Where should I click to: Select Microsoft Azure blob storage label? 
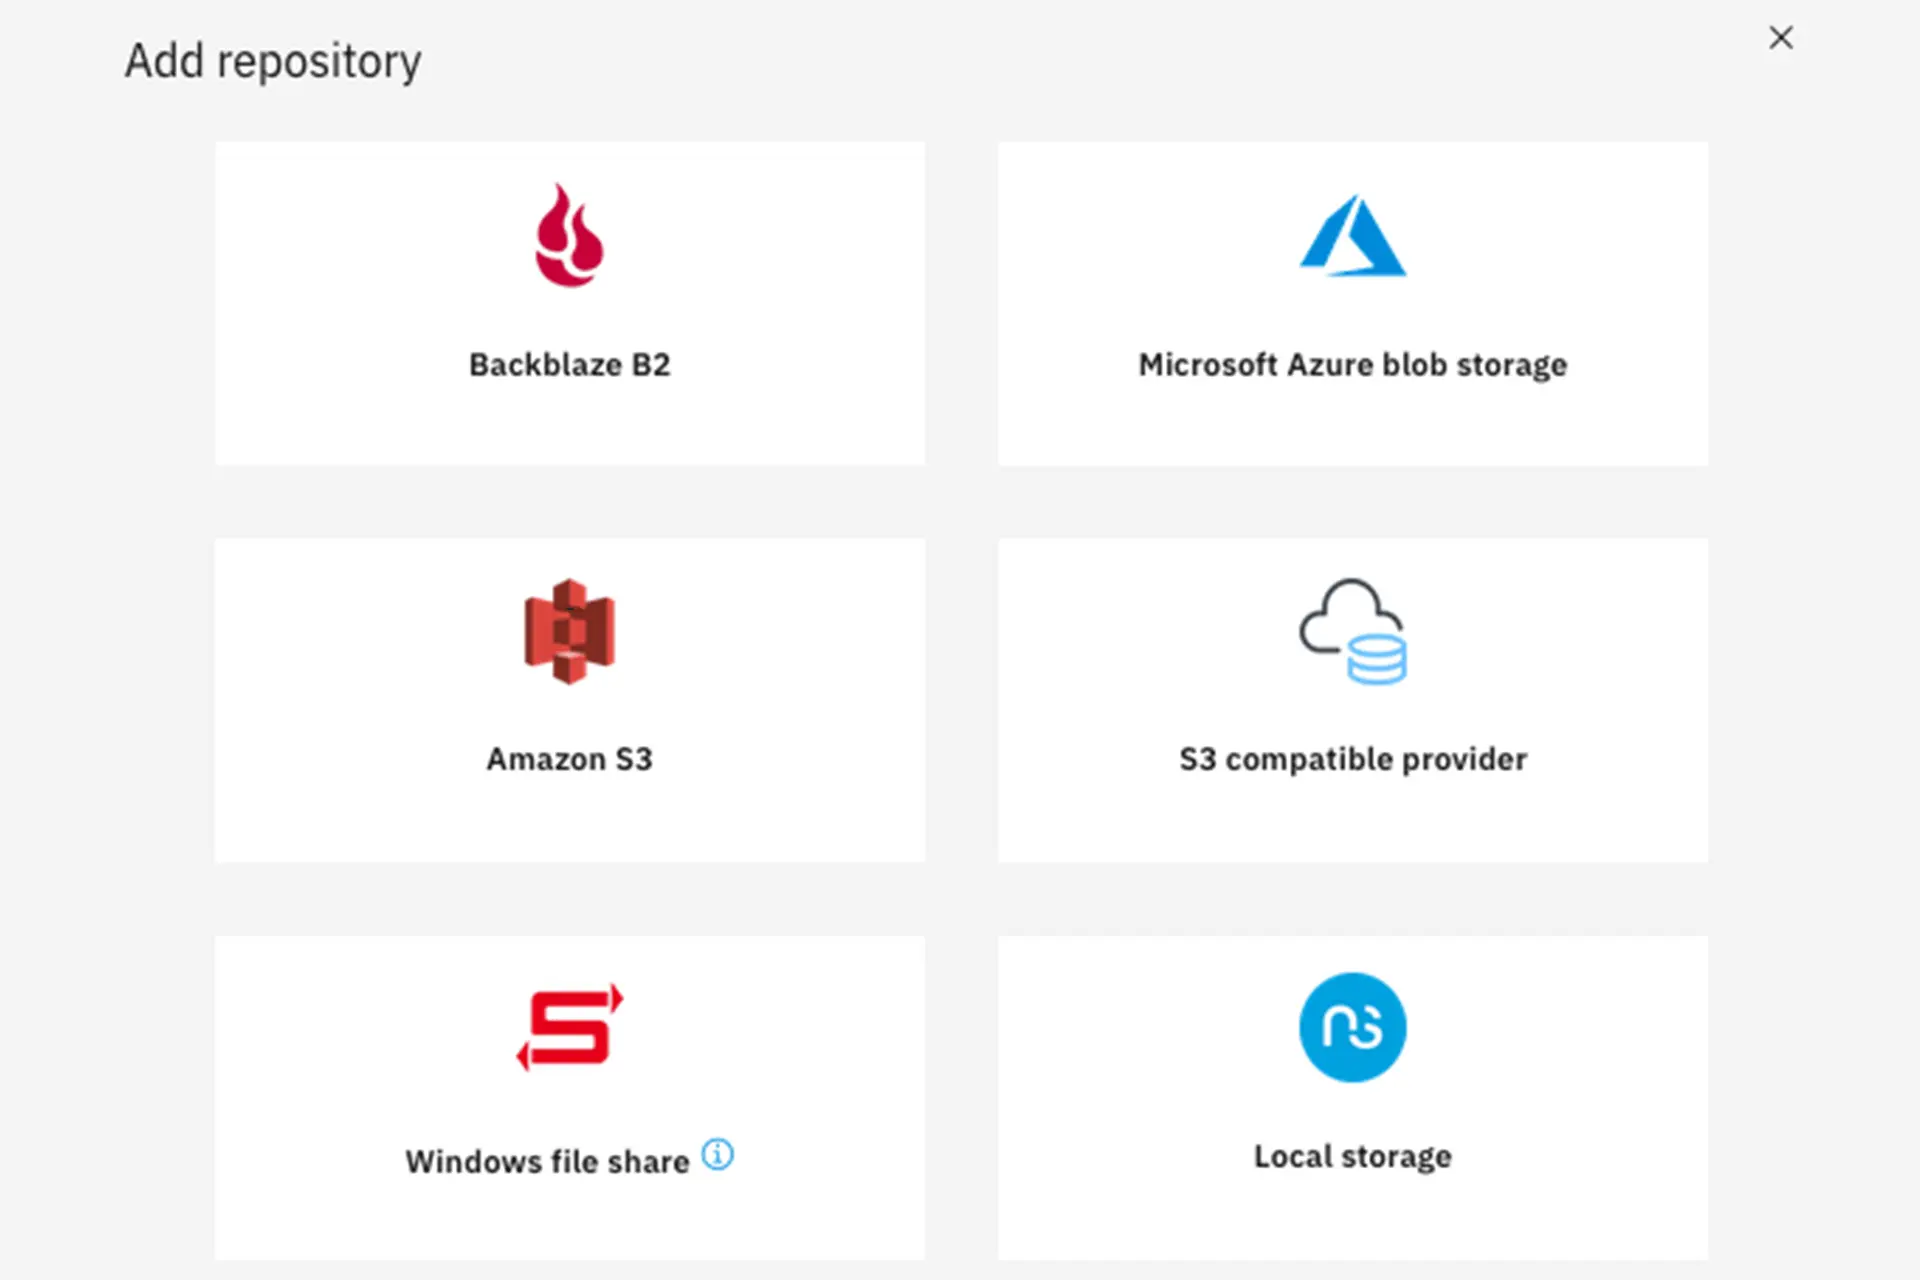(1353, 365)
